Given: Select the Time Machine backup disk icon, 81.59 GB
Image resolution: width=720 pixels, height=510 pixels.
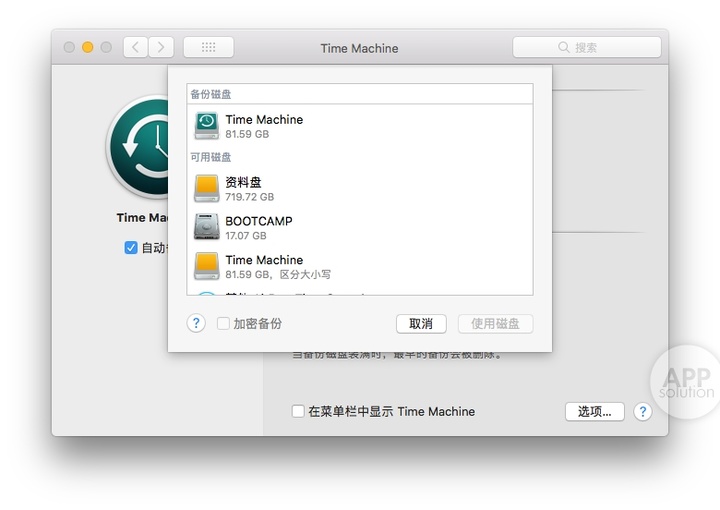Looking at the screenshot, I should pyautogui.click(x=207, y=126).
